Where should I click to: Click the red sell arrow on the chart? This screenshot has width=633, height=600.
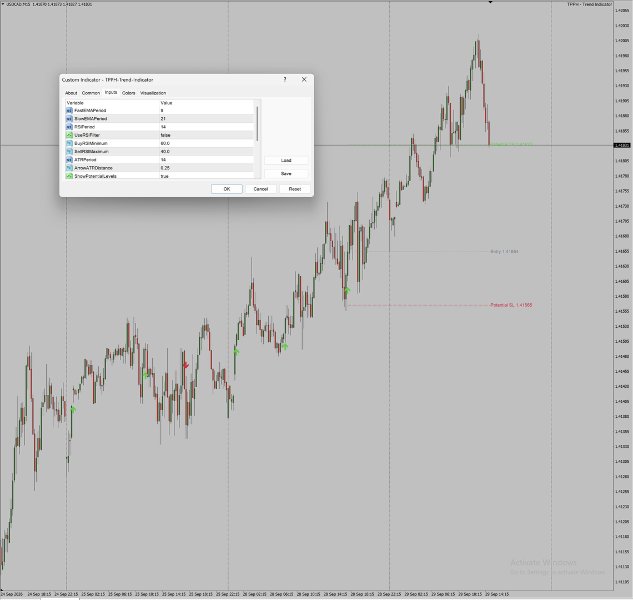tap(186, 365)
